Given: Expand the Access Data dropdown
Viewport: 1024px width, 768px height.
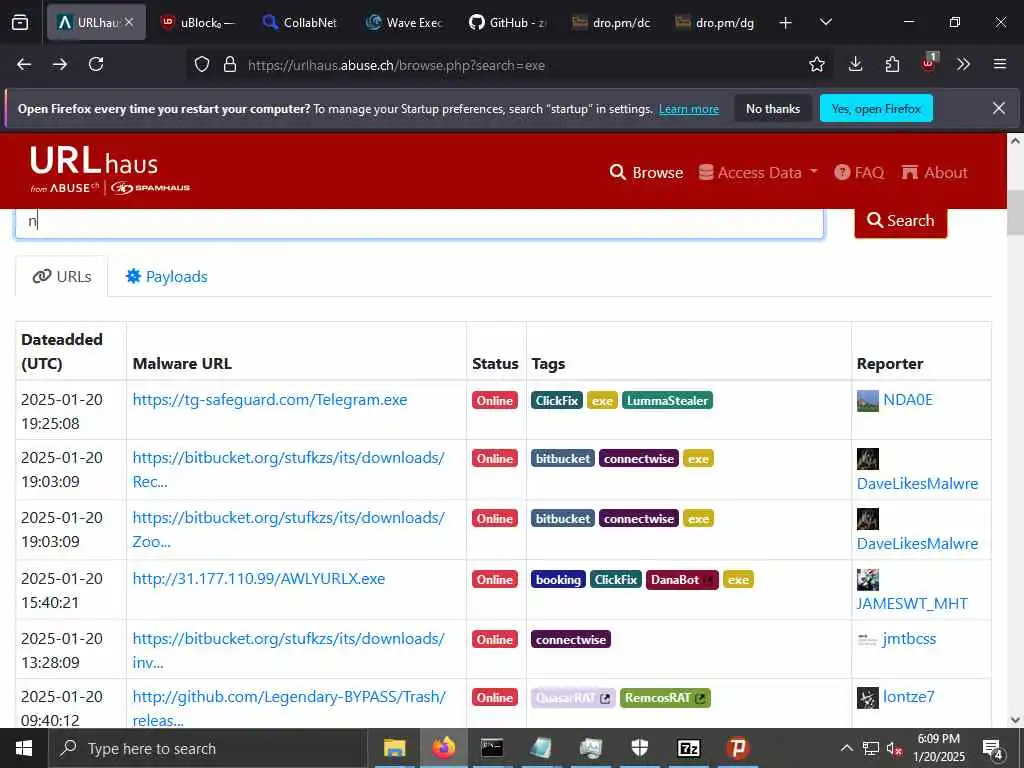Looking at the screenshot, I should 758,172.
